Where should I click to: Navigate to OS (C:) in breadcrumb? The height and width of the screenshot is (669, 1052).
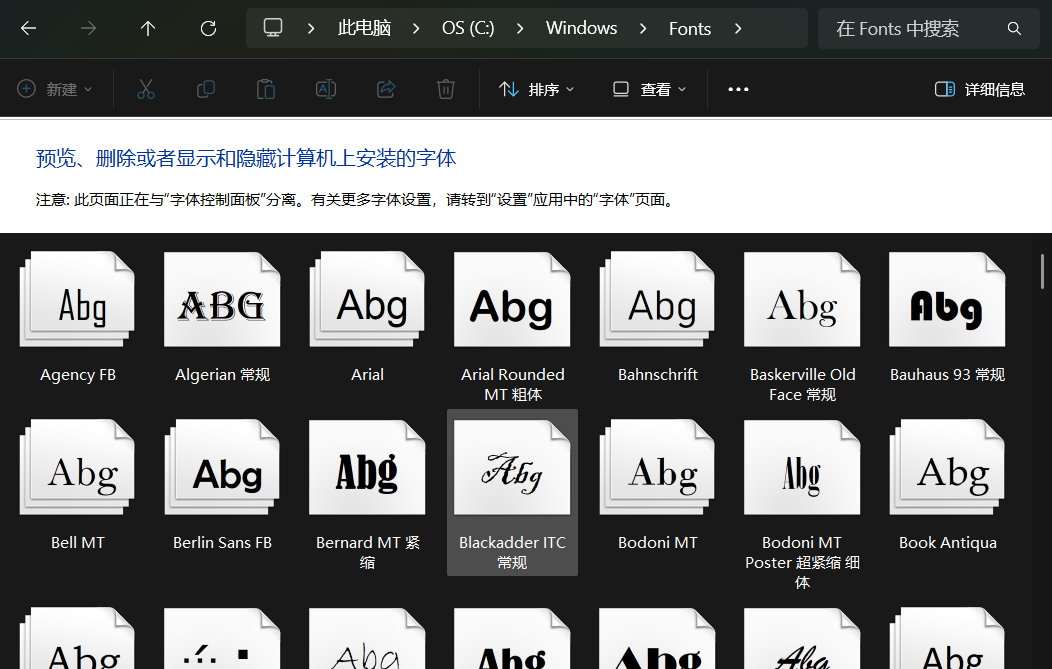click(468, 28)
